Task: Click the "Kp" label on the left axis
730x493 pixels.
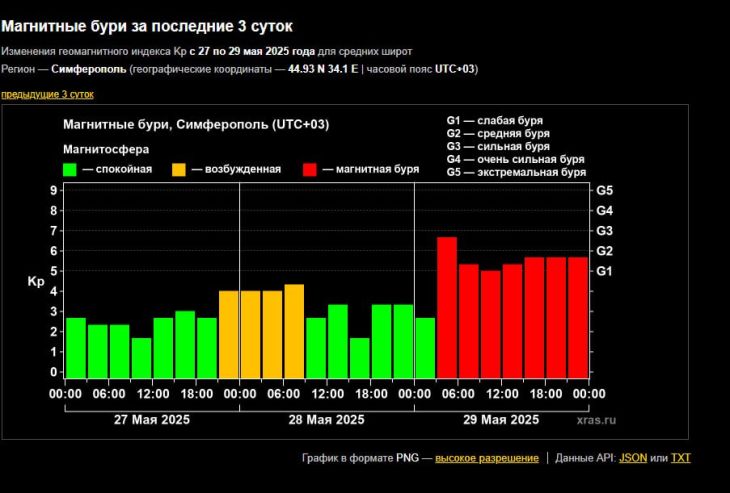Action: [35, 283]
